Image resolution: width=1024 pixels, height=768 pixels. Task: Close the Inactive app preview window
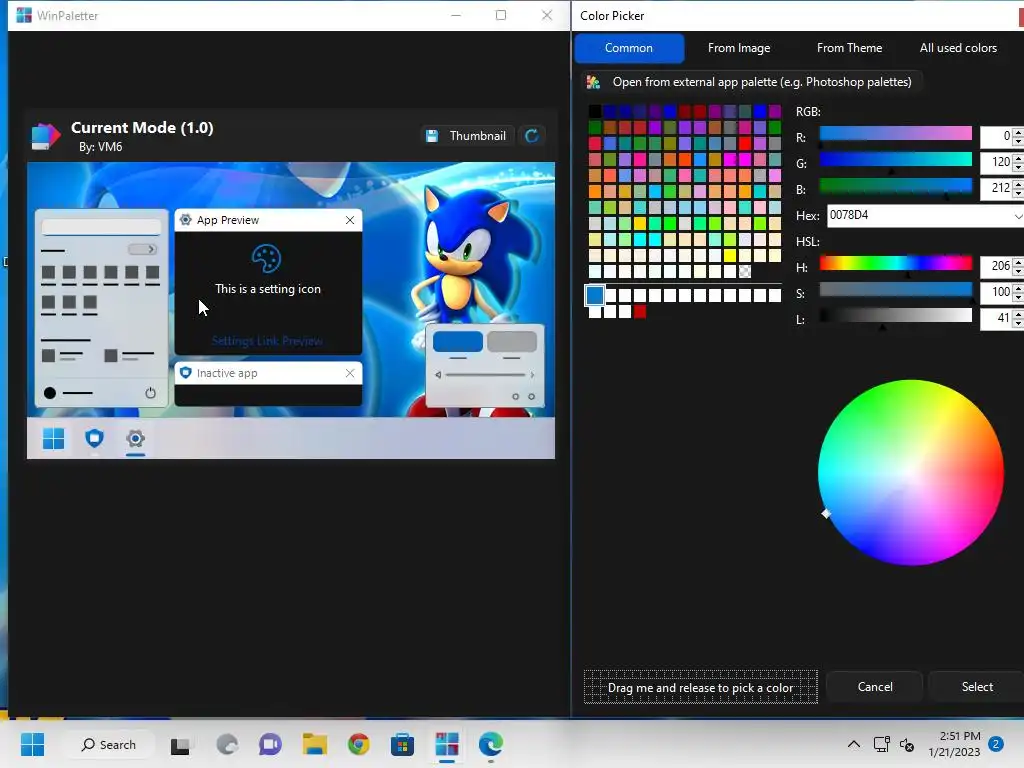(350, 373)
